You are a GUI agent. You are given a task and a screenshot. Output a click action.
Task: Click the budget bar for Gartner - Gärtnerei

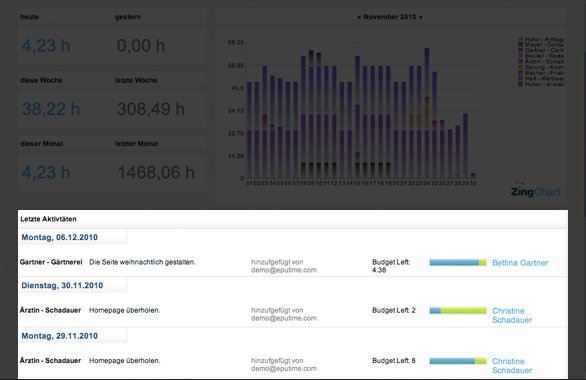click(458, 263)
